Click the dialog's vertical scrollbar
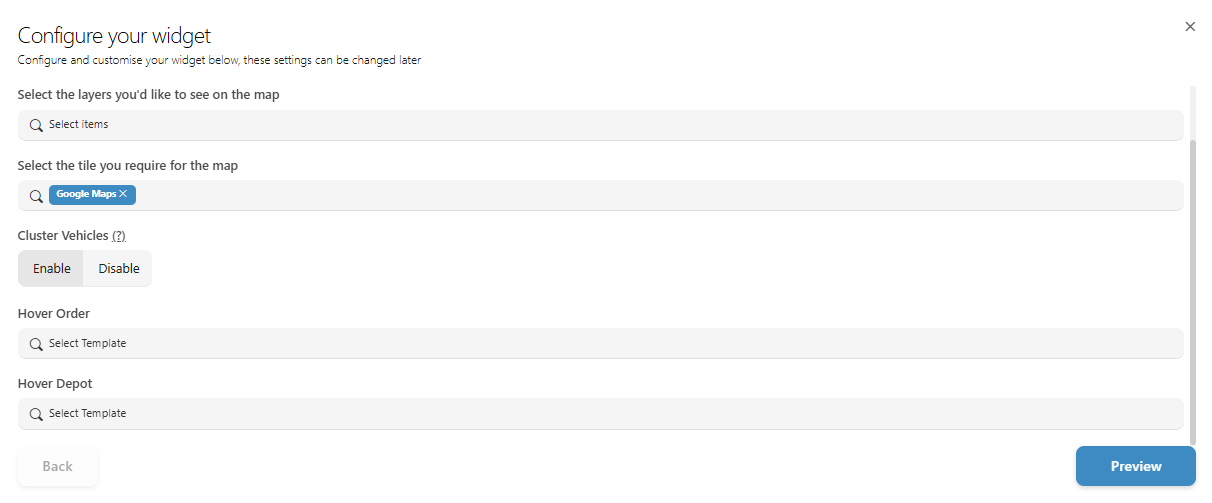1212x503 pixels. click(1191, 290)
